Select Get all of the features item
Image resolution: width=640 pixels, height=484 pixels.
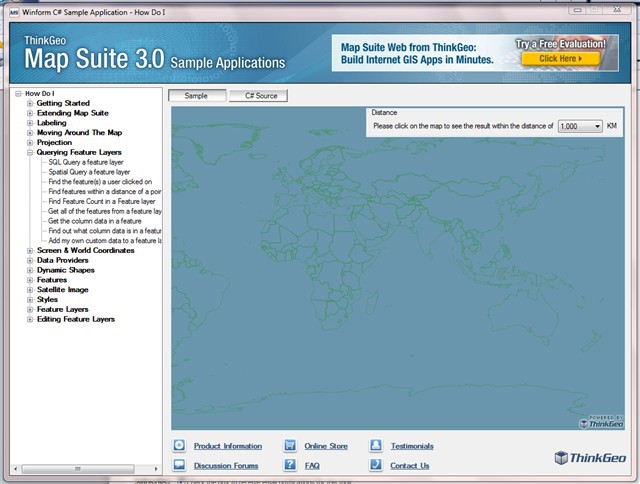tap(105, 211)
